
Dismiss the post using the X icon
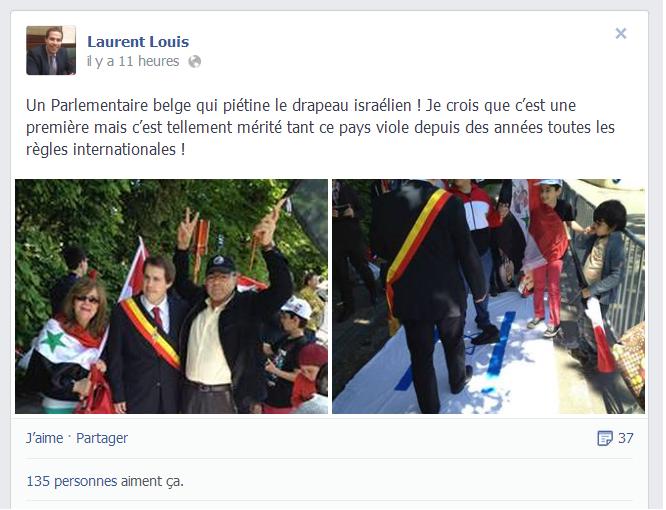point(621,33)
